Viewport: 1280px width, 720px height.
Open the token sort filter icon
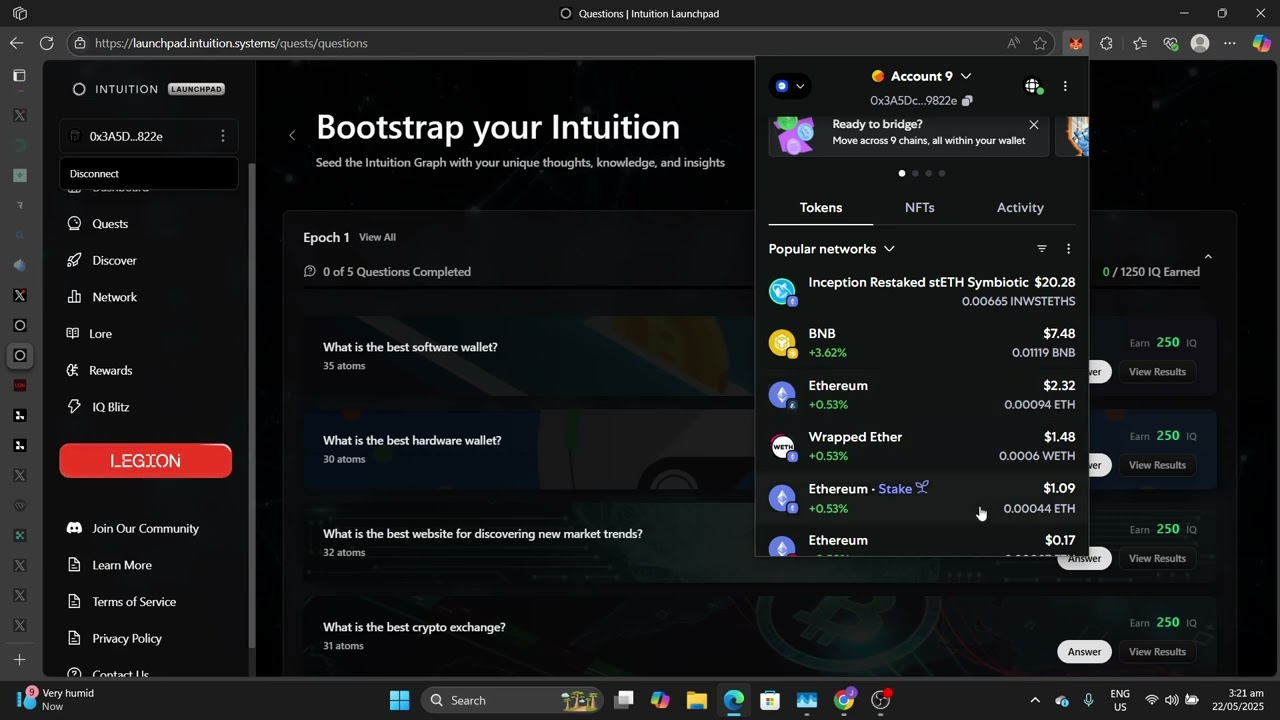(1042, 249)
